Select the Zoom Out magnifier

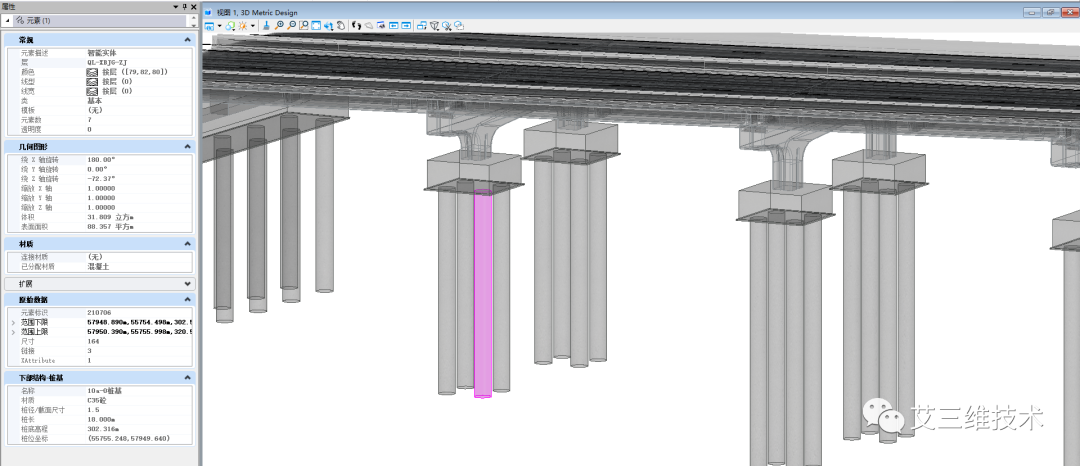tap(291, 25)
